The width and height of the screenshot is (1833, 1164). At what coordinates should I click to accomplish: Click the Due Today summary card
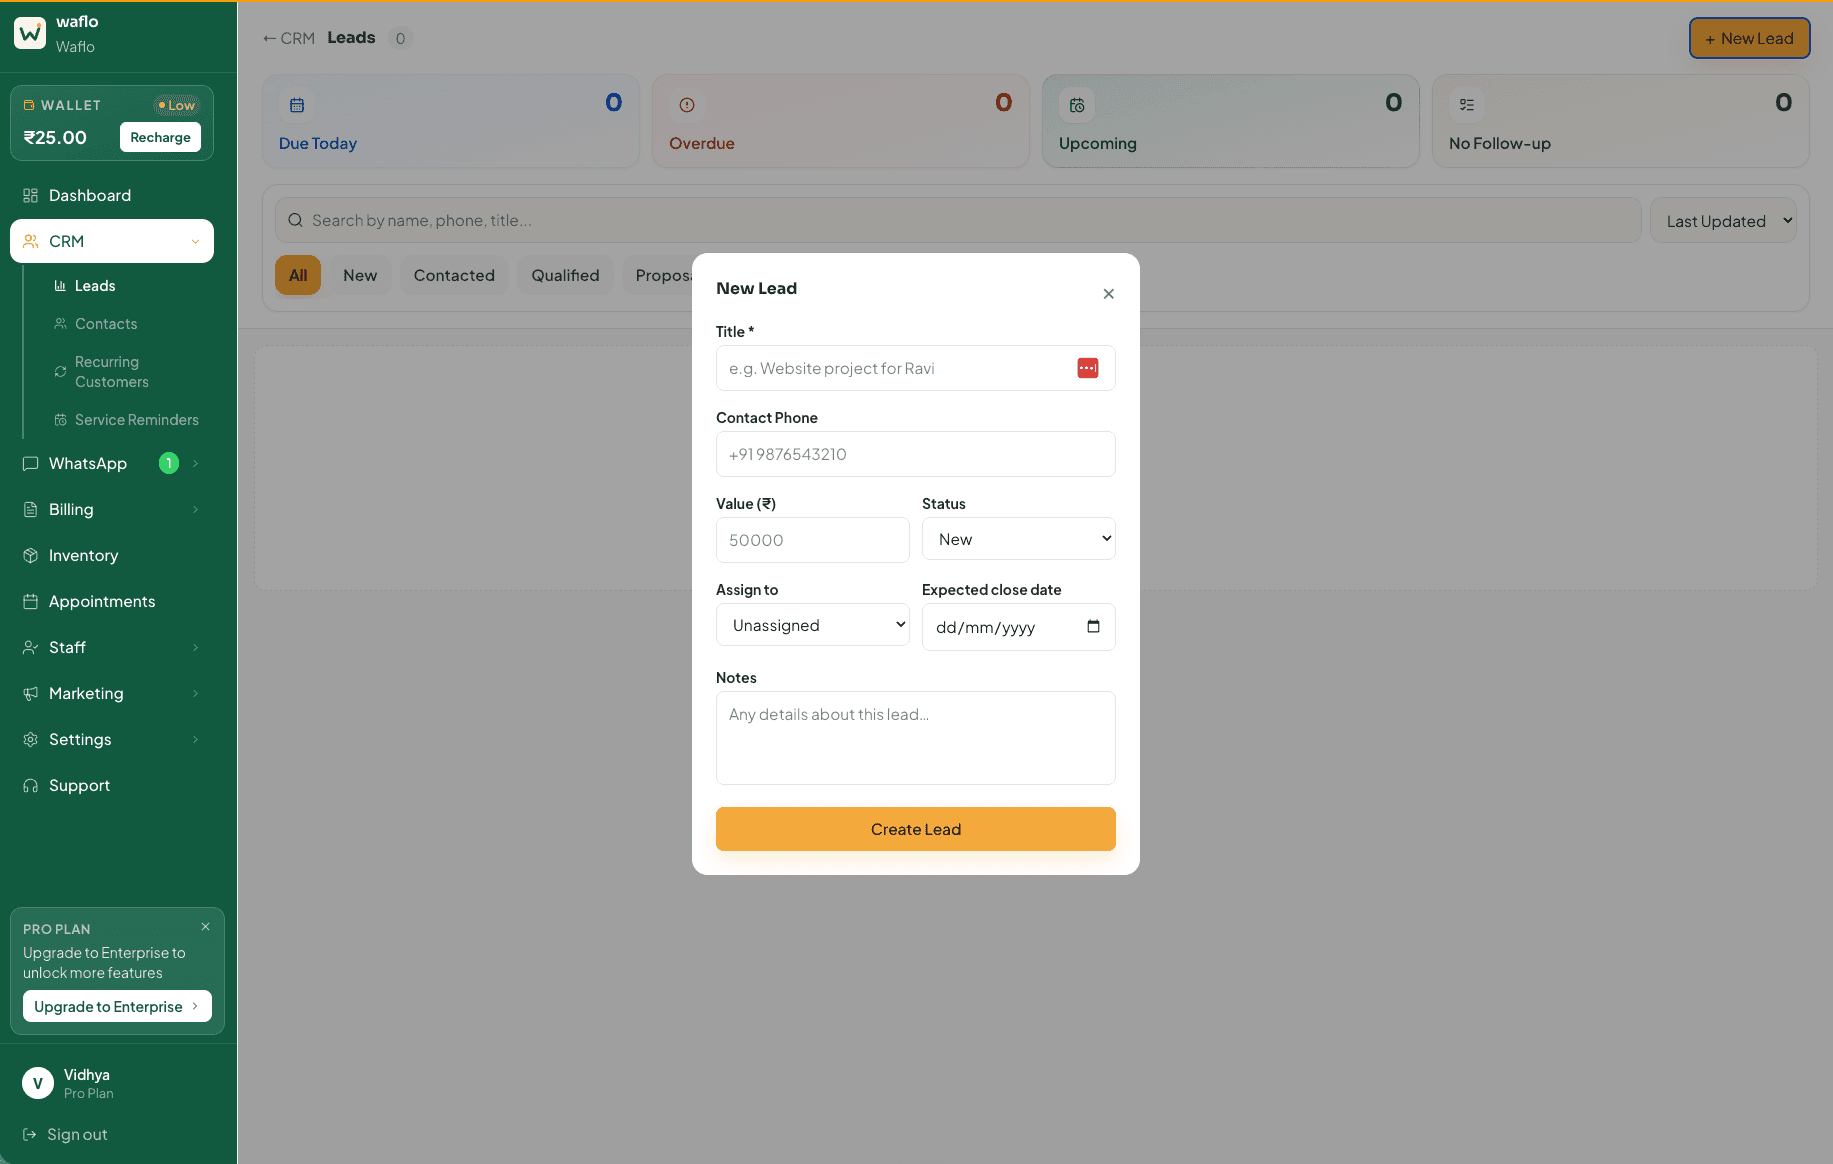pyautogui.click(x=451, y=121)
